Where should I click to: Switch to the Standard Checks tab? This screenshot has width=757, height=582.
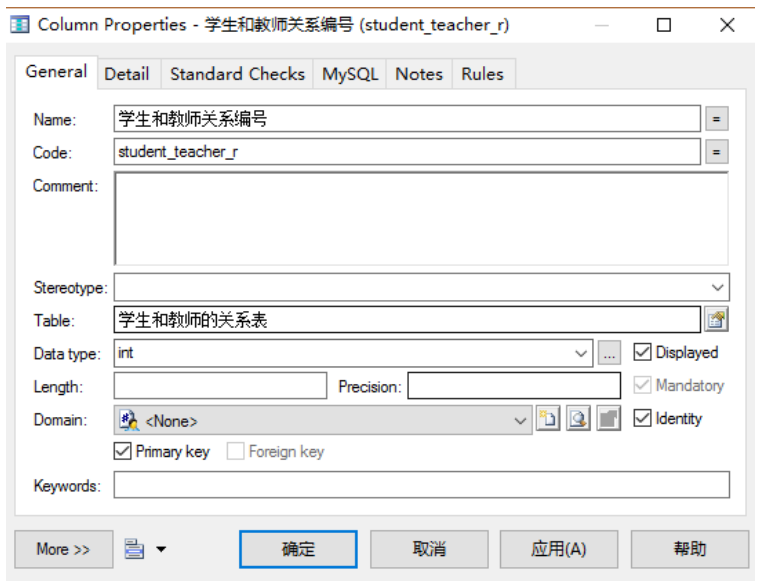237,74
